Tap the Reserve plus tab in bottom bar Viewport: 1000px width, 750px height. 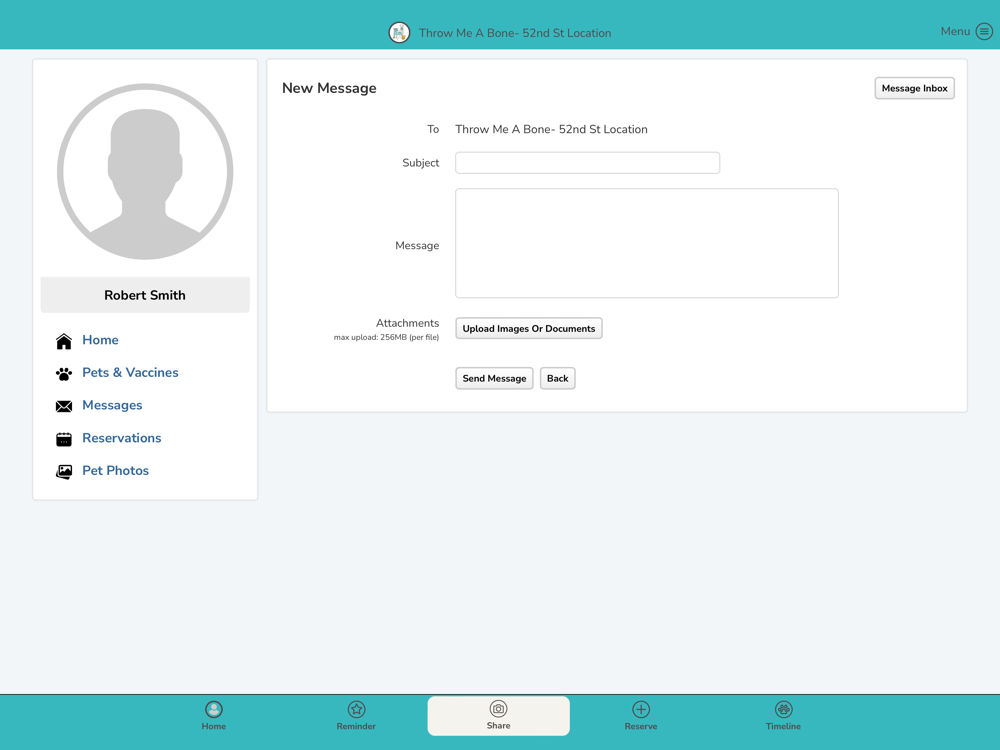click(x=640, y=716)
